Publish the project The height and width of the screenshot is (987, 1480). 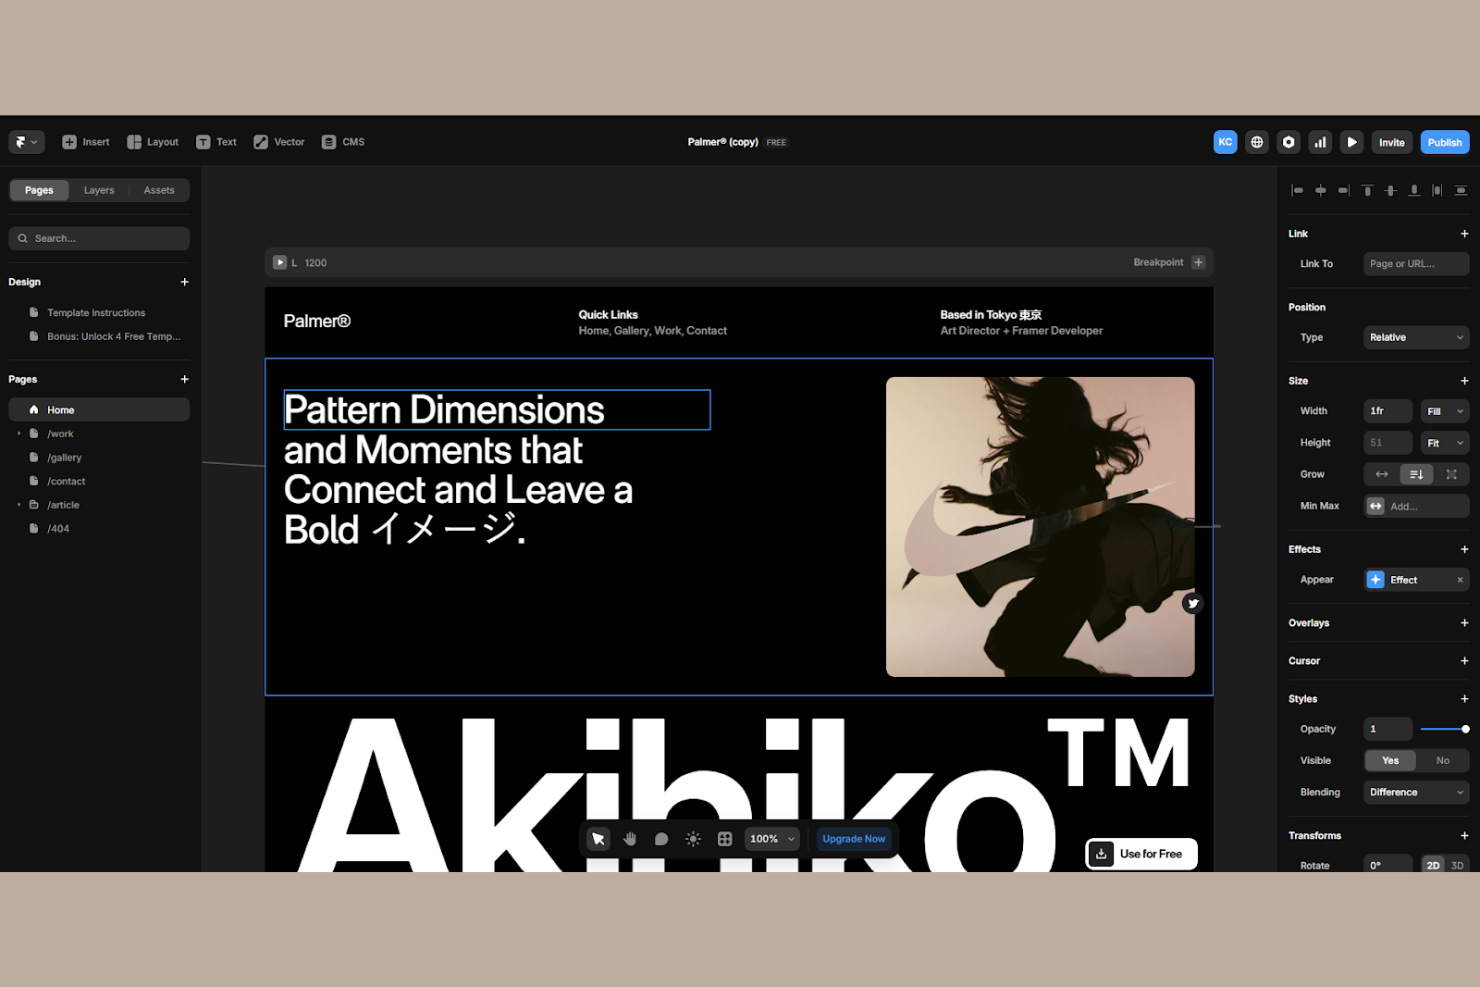(x=1444, y=141)
